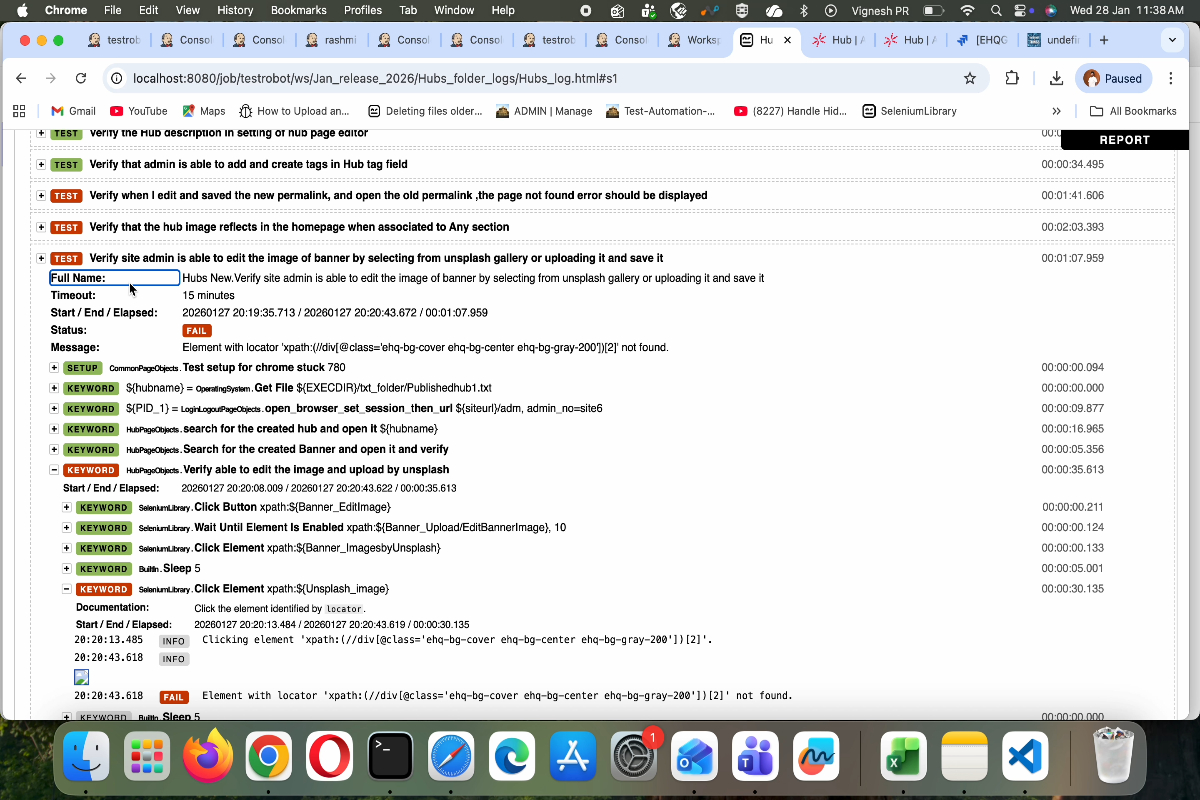Viewport: 1200px width, 800px height.
Task: Open Microsoft Teams from the dock
Action: [x=756, y=756]
